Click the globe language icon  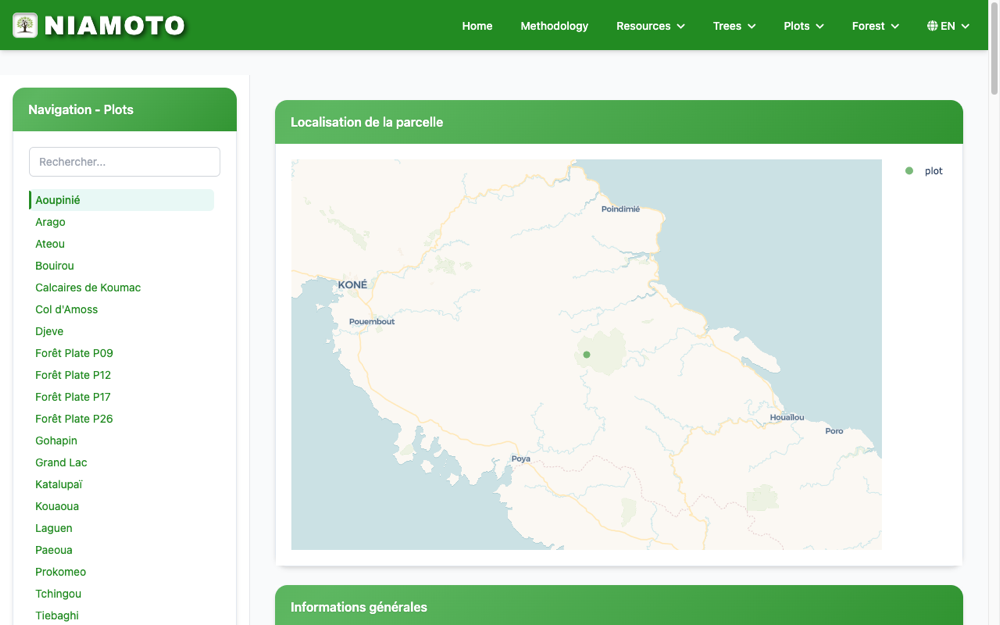pyautogui.click(x=932, y=26)
